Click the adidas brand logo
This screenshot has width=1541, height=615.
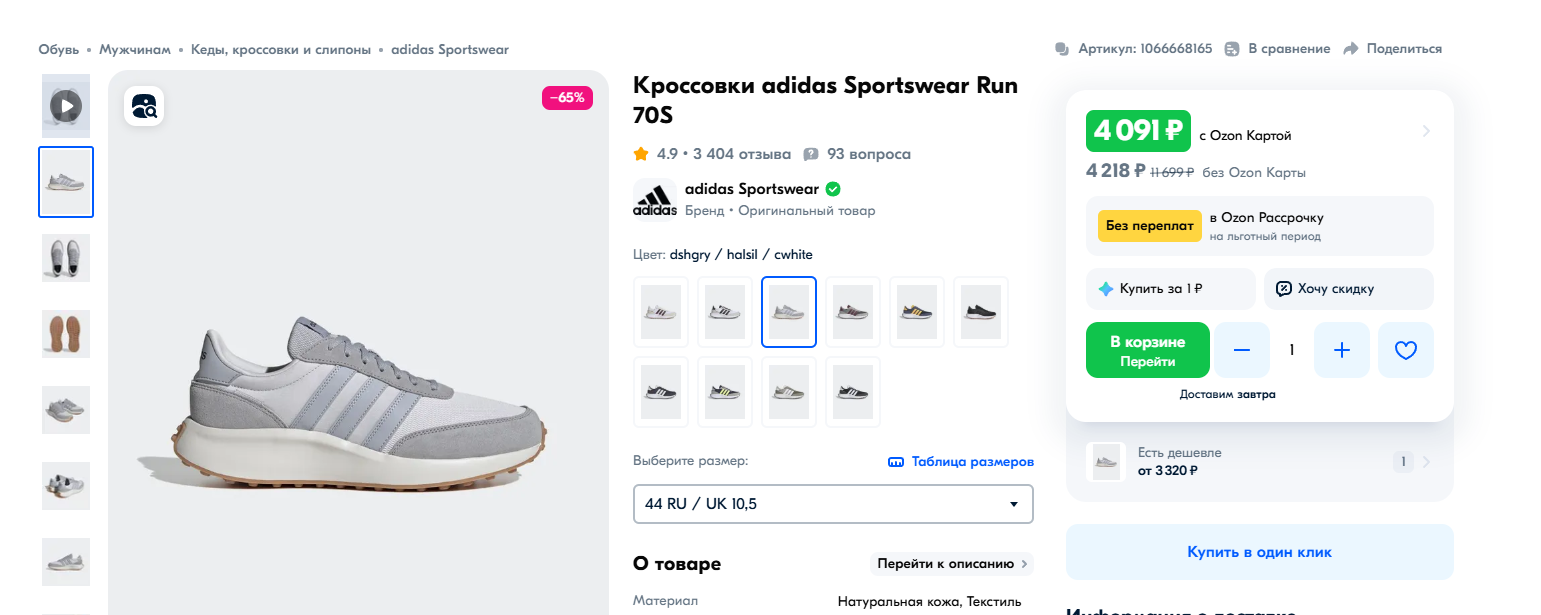(654, 199)
